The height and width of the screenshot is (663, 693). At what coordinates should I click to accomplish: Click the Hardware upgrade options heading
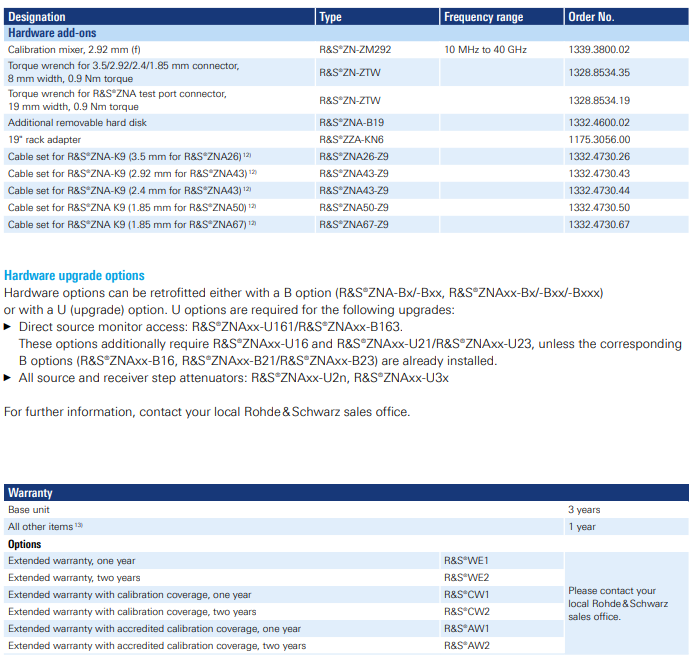(74, 275)
